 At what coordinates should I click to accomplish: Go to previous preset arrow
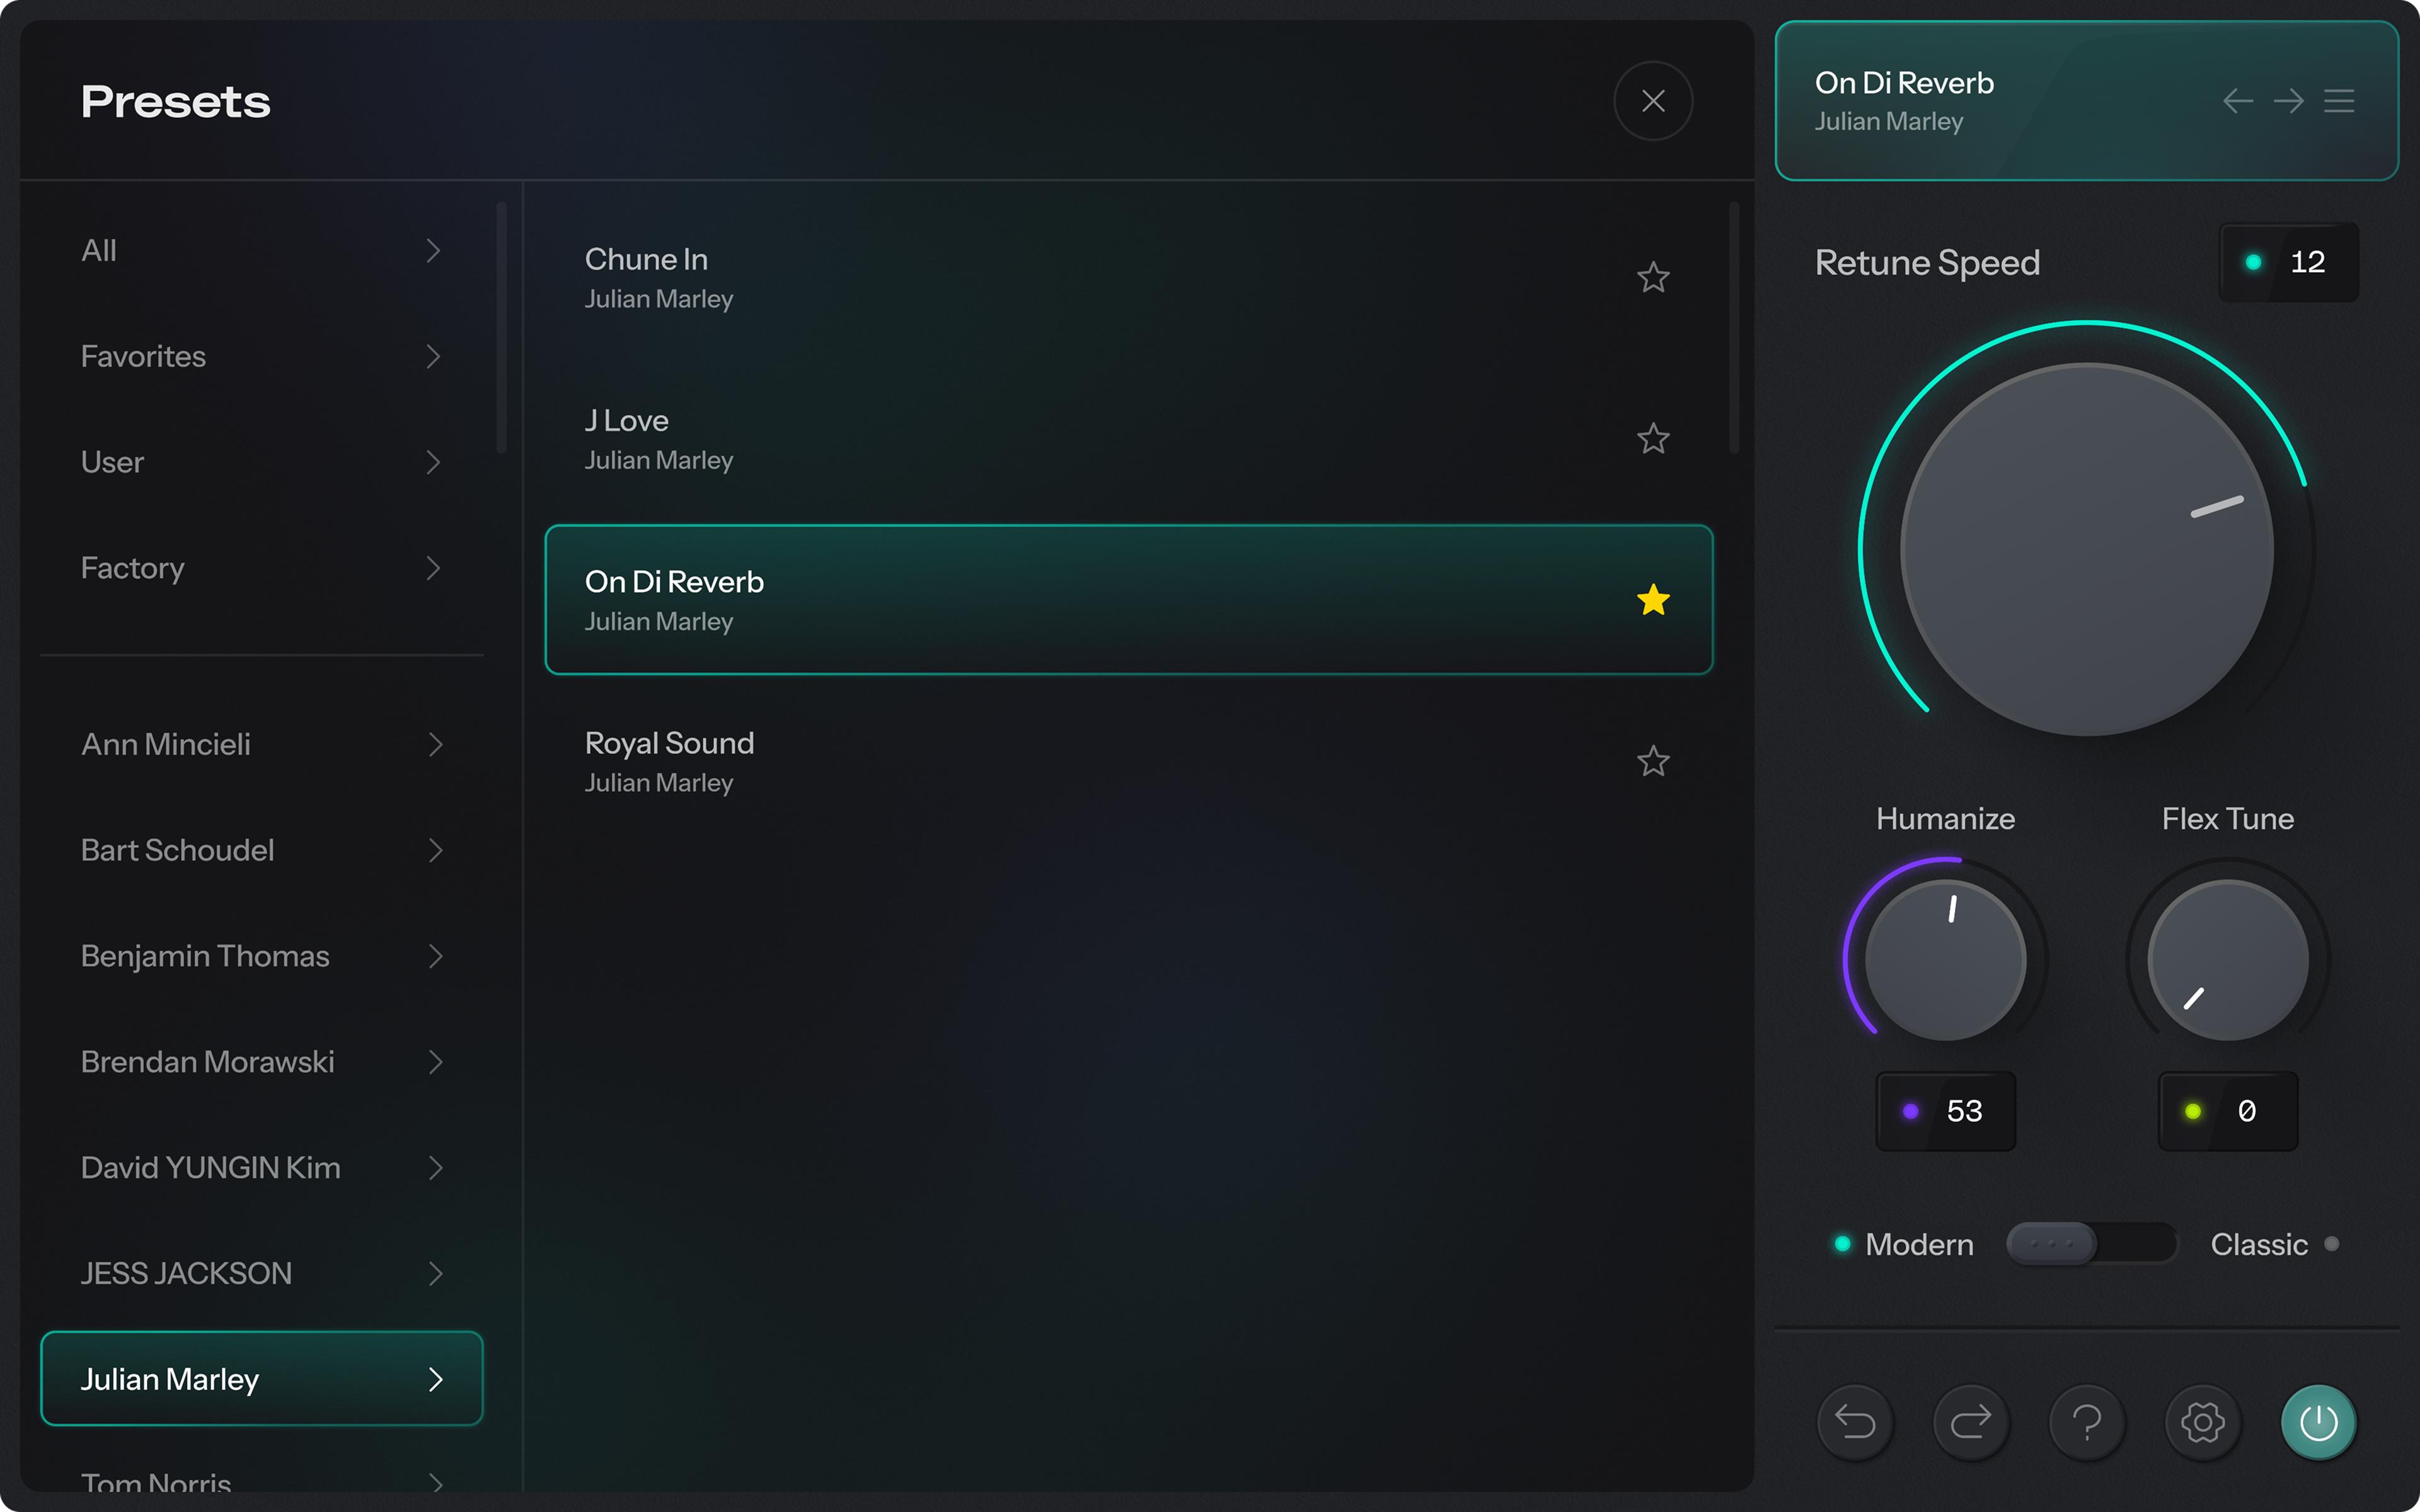[2238, 101]
